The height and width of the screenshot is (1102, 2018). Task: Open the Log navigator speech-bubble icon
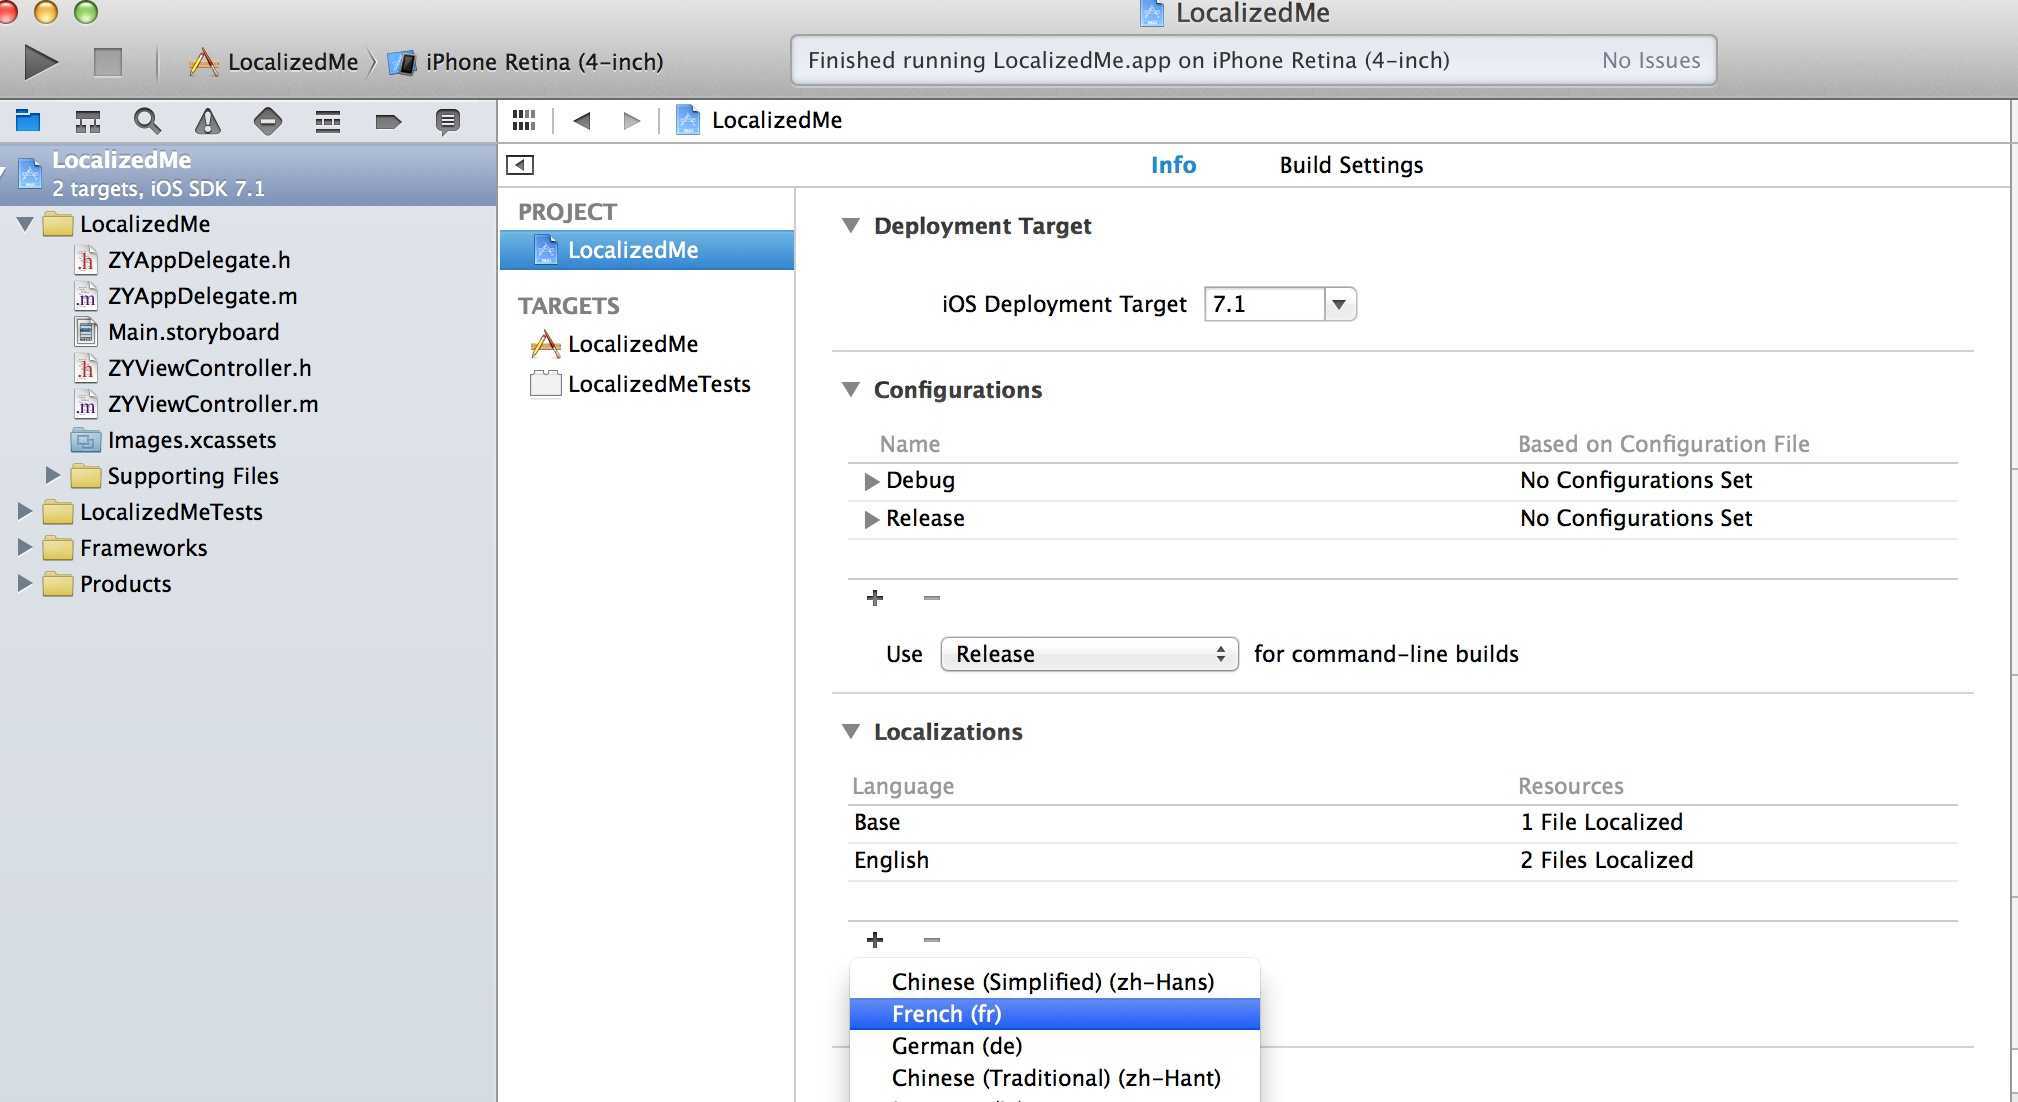pos(448,121)
